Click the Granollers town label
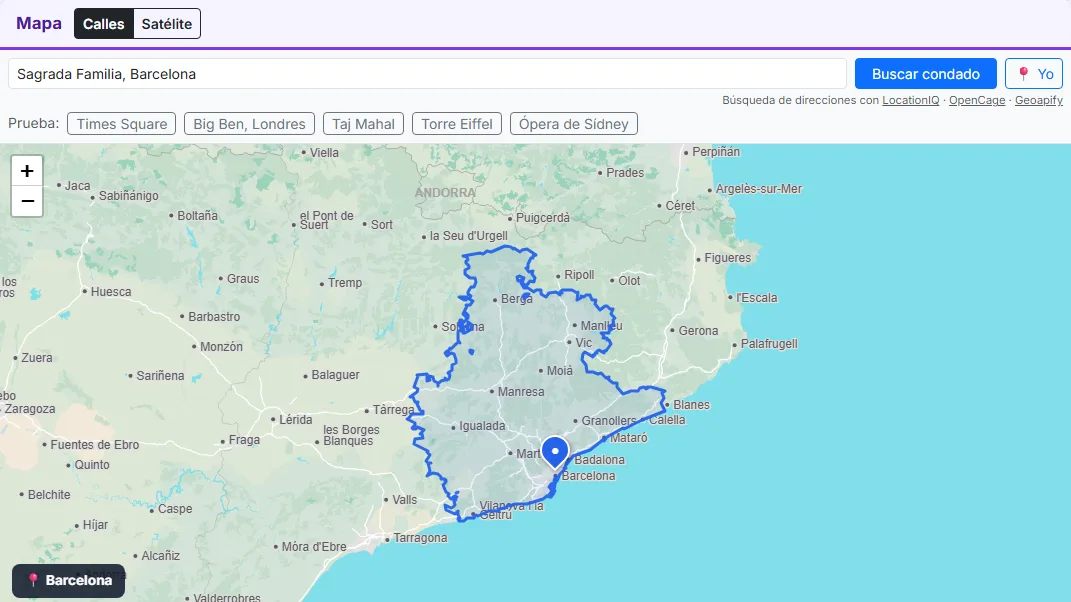This screenshot has height=602, width=1071. point(609,421)
